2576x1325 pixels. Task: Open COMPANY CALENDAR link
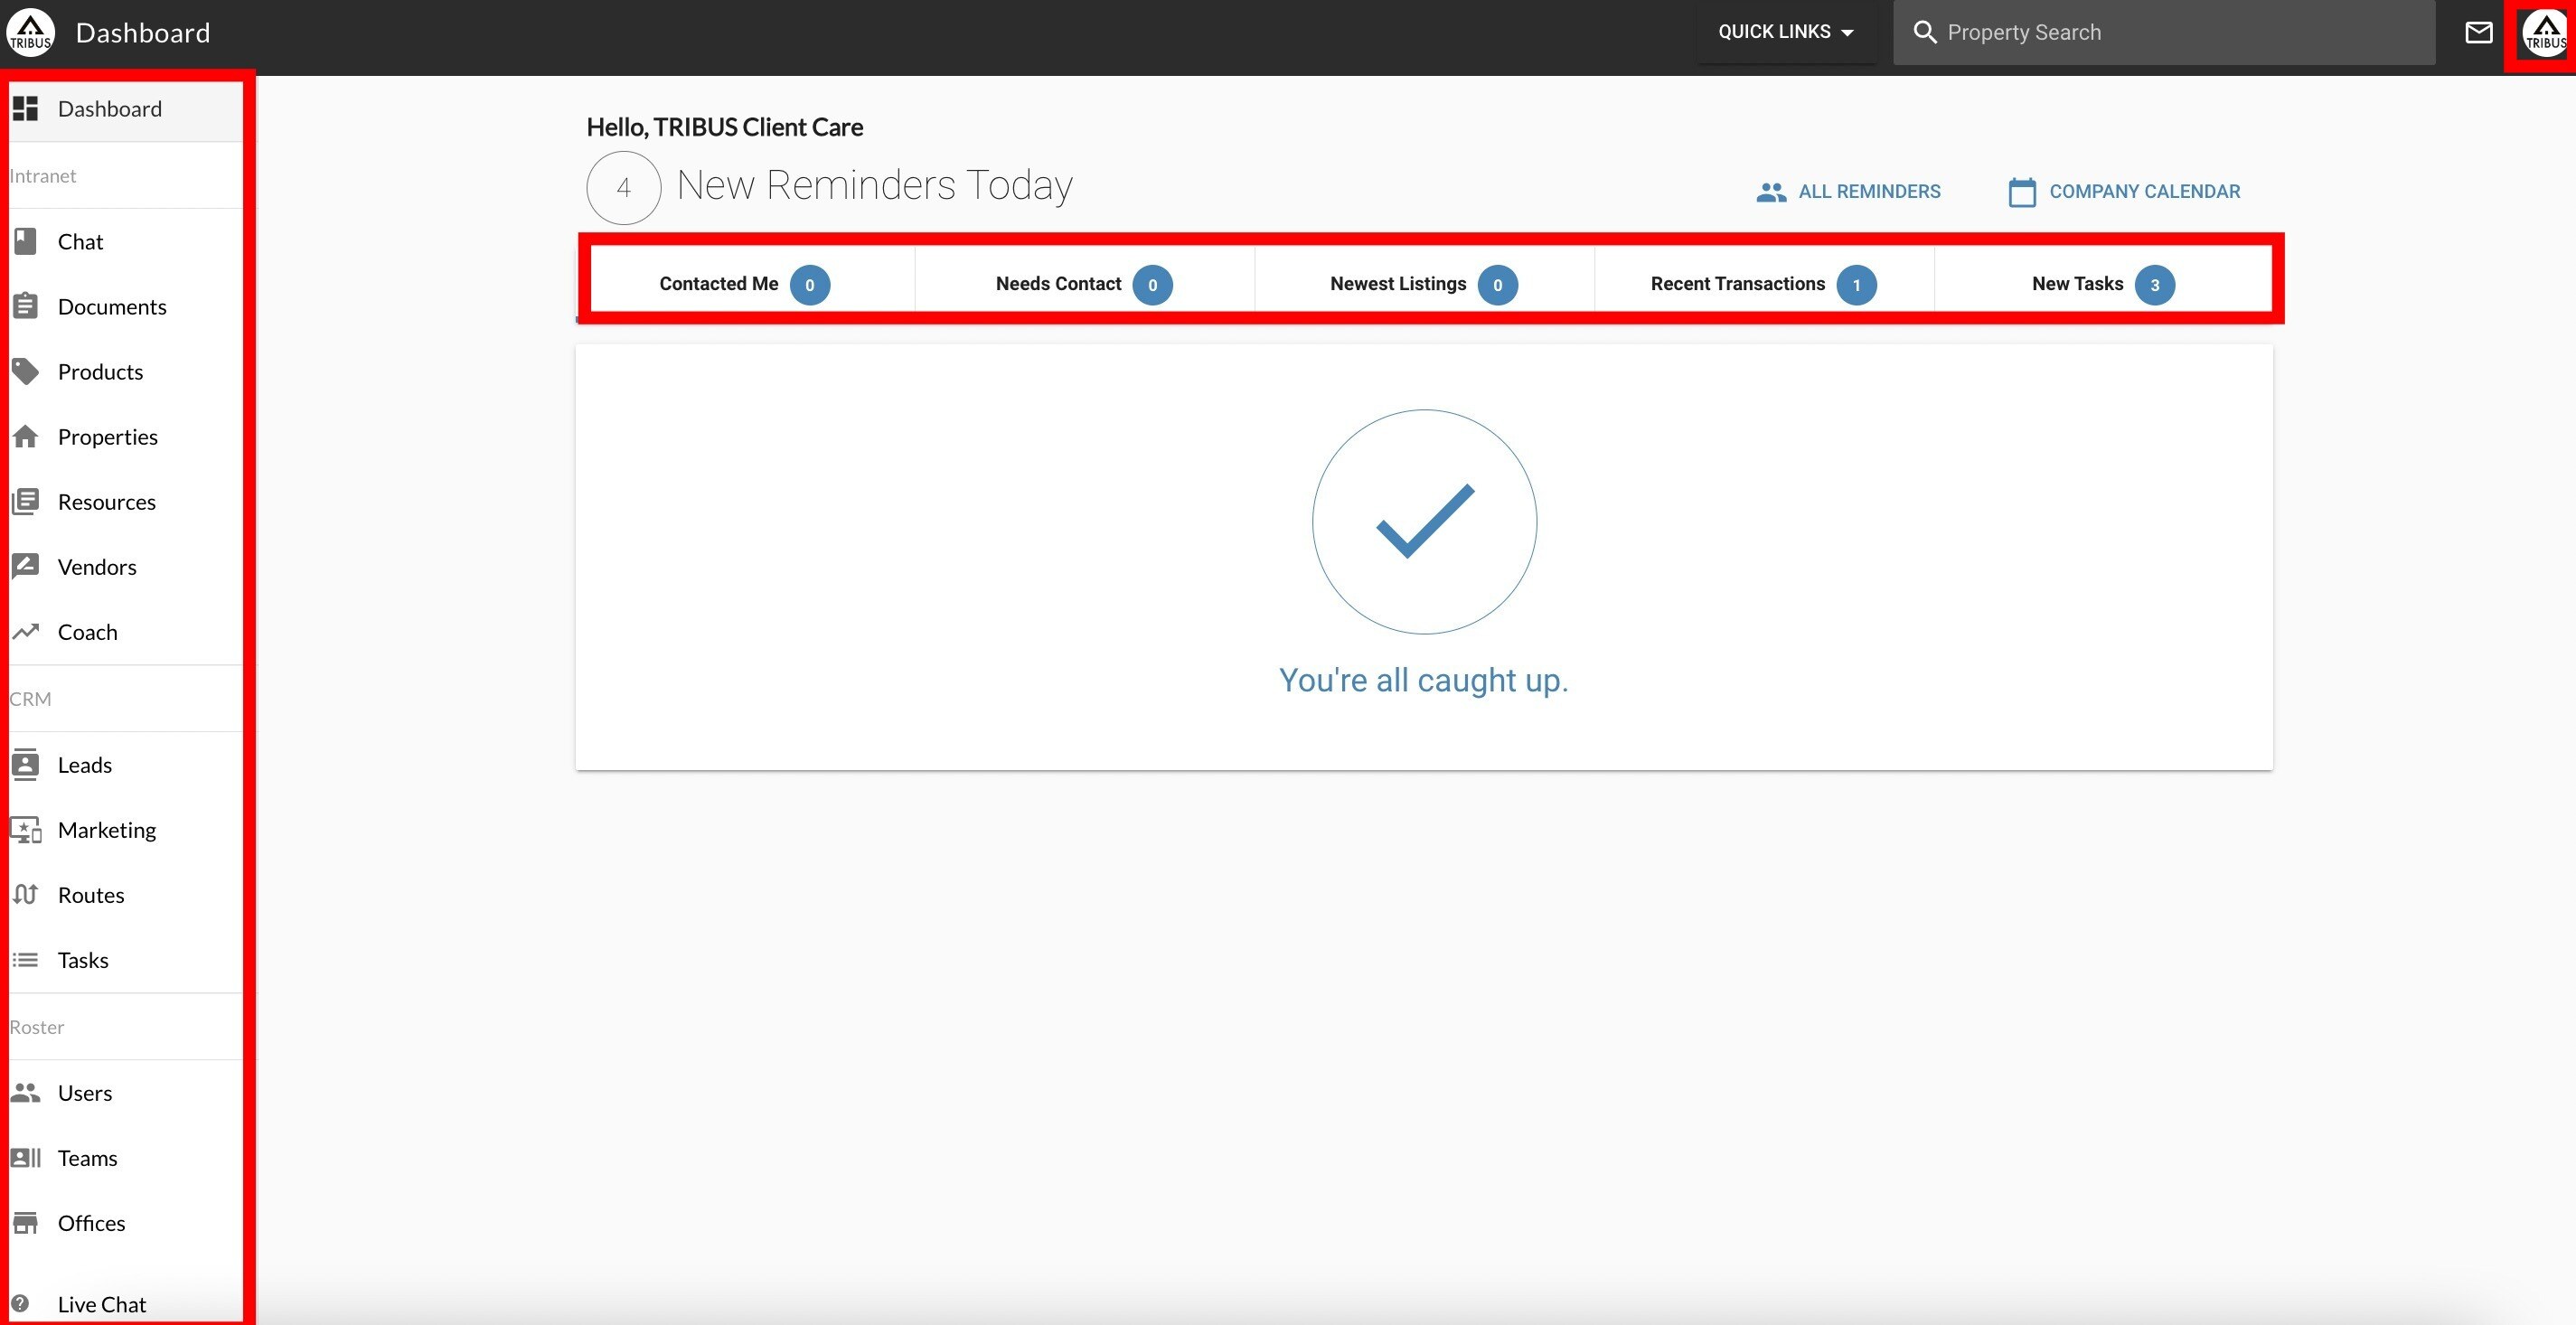click(x=2124, y=192)
